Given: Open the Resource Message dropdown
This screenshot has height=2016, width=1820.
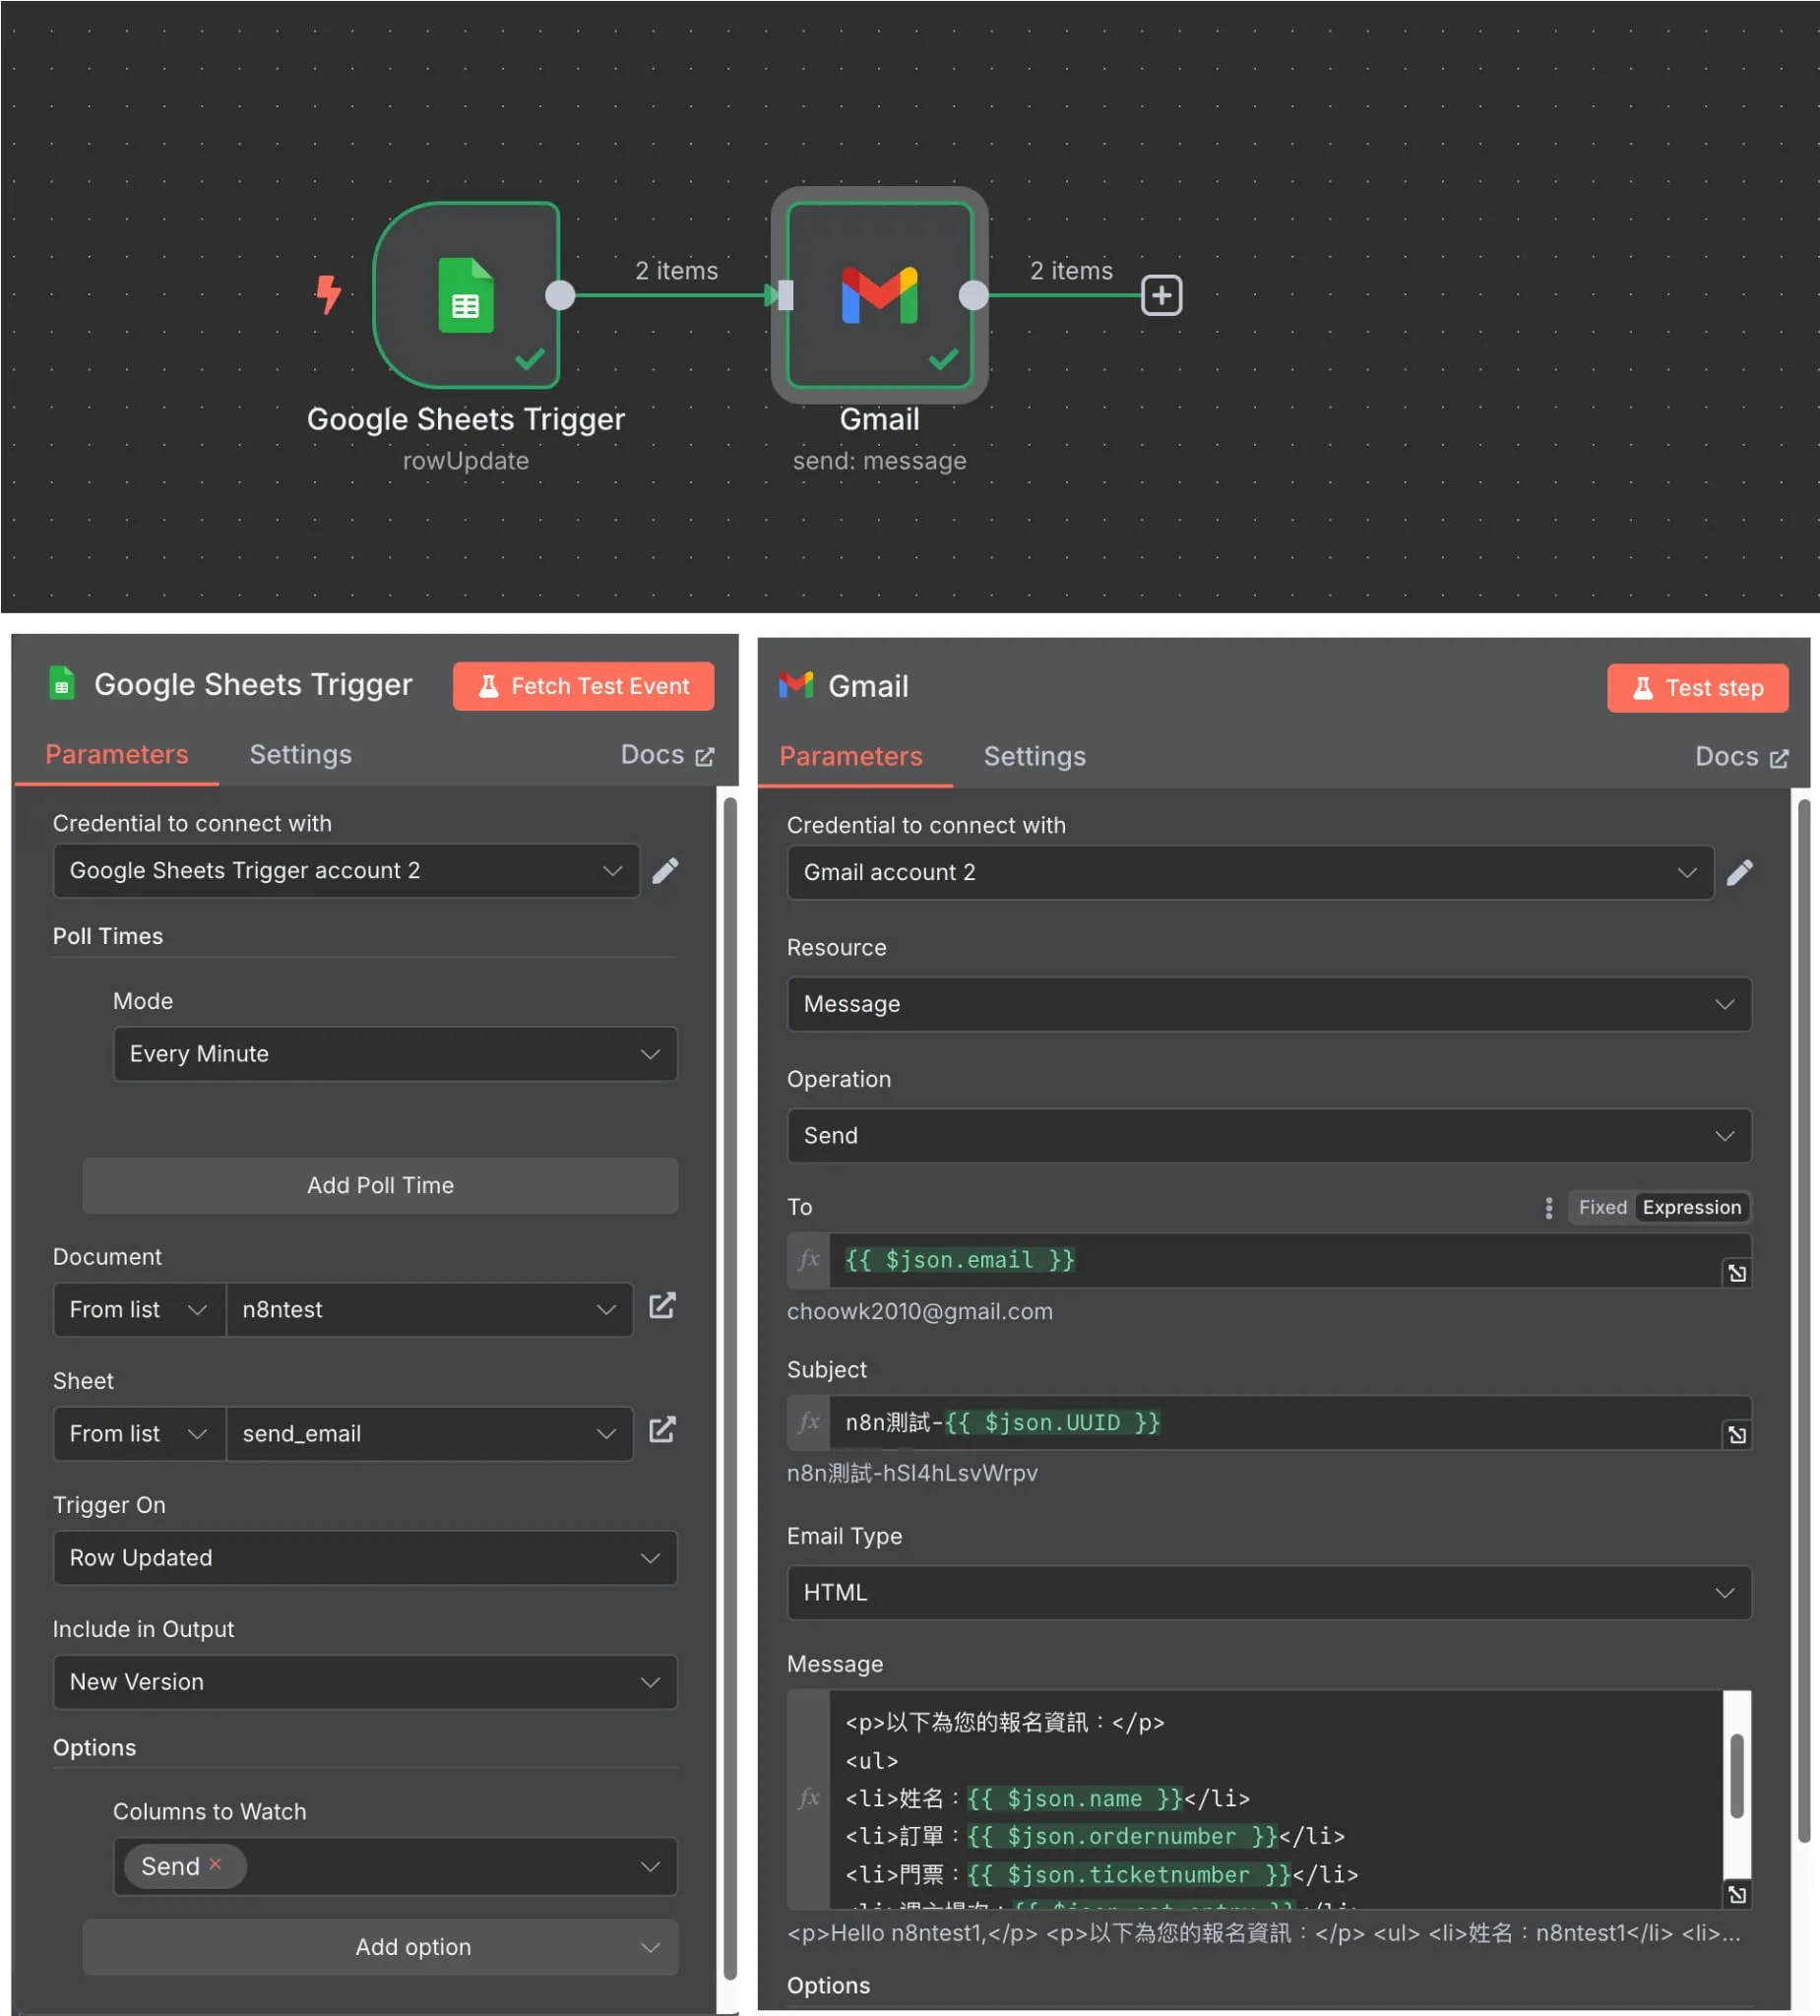Looking at the screenshot, I should 1269,1004.
